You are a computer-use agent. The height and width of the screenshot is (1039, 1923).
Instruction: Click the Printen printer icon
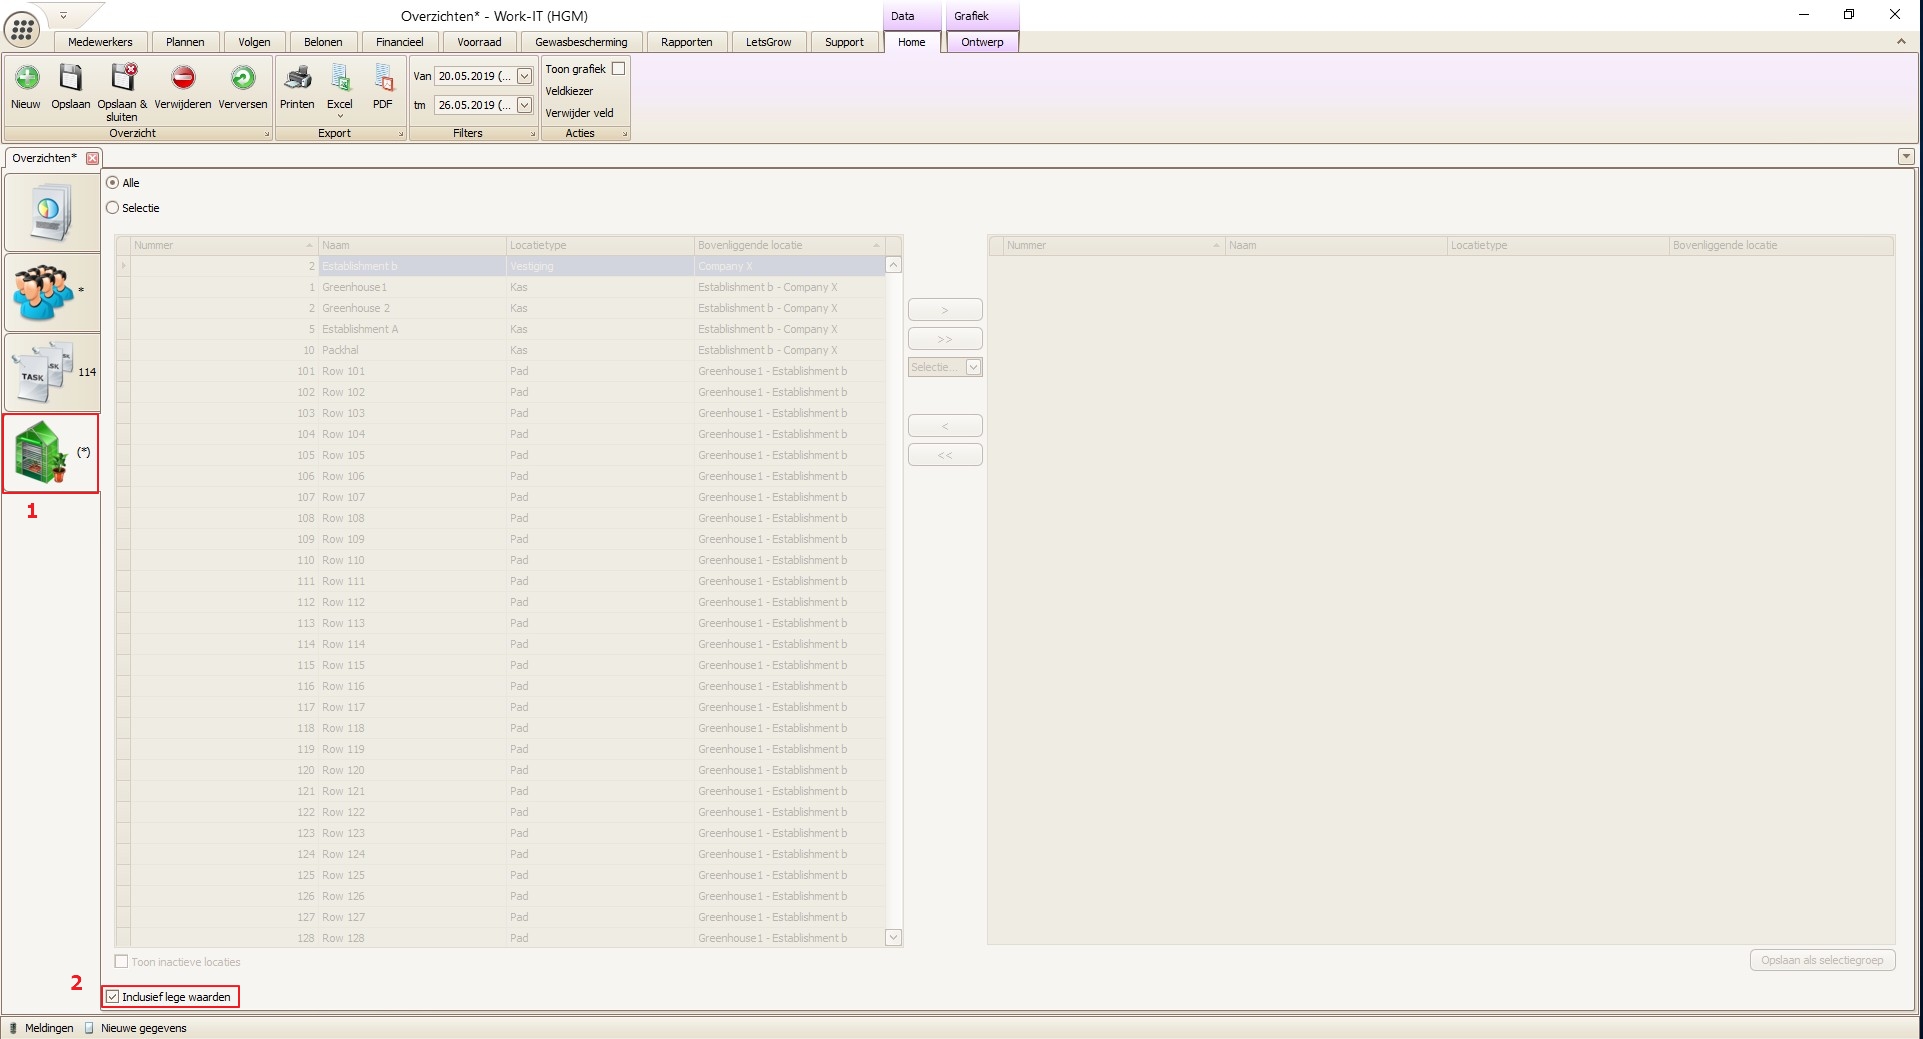pyautogui.click(x=297, y=78)
